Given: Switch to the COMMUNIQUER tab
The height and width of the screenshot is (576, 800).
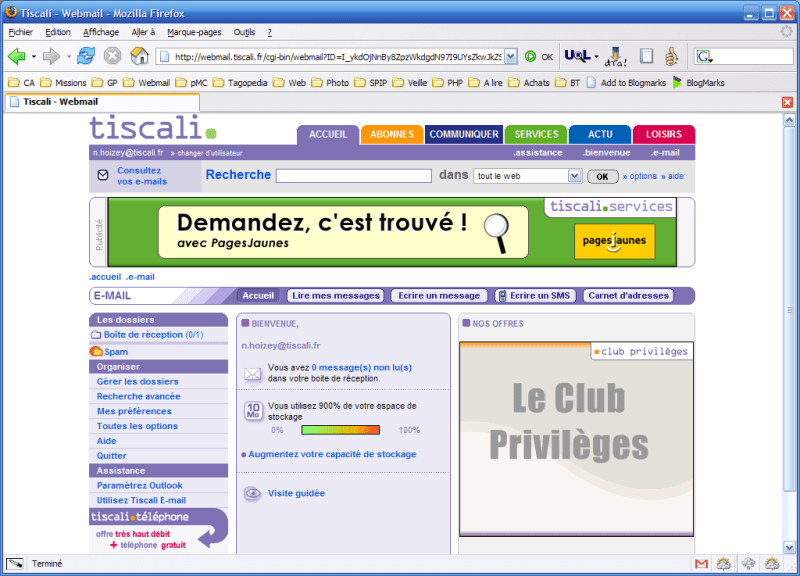Looking at the screenshot, I should click(464, 134).
